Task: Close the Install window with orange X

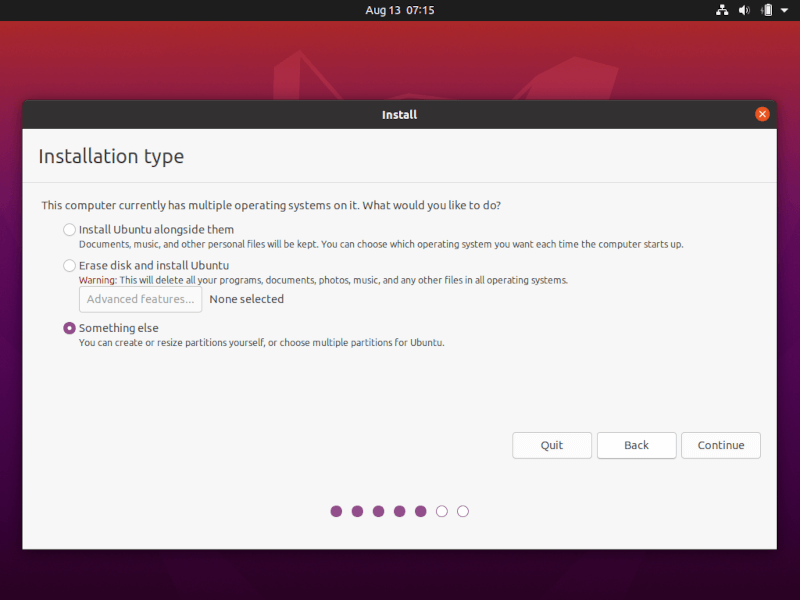Action: [762, 114]
